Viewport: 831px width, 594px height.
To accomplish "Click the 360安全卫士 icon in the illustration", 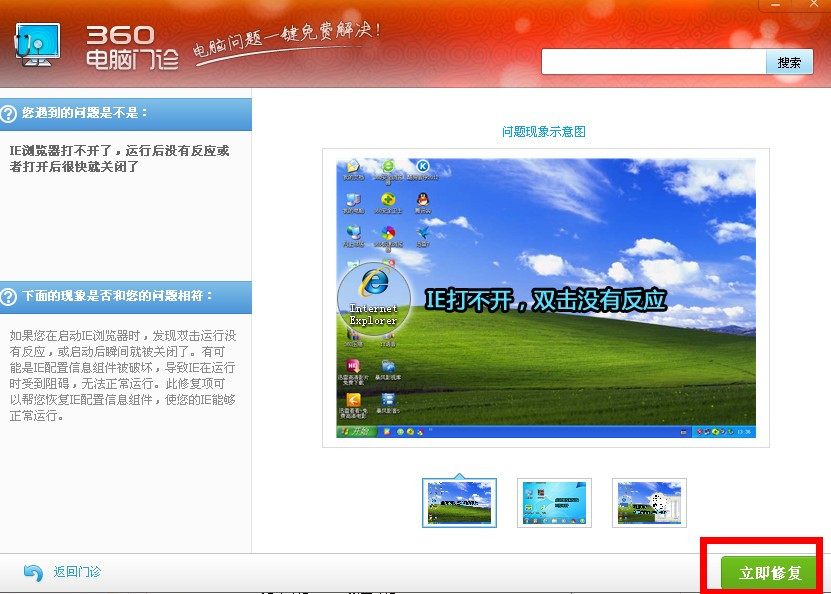I will (387, 201).
